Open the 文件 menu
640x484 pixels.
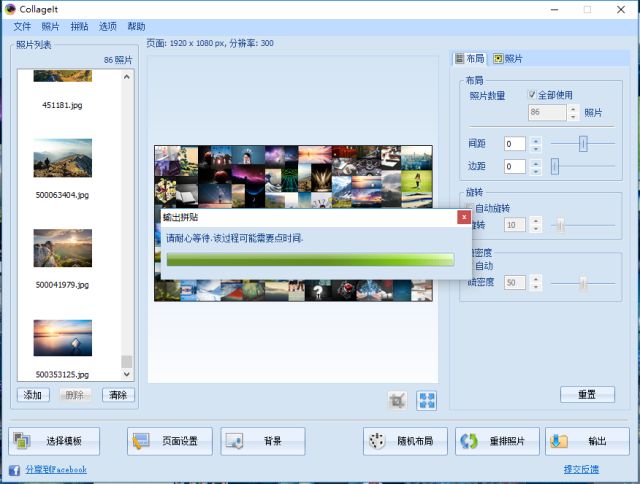point(22,27)
